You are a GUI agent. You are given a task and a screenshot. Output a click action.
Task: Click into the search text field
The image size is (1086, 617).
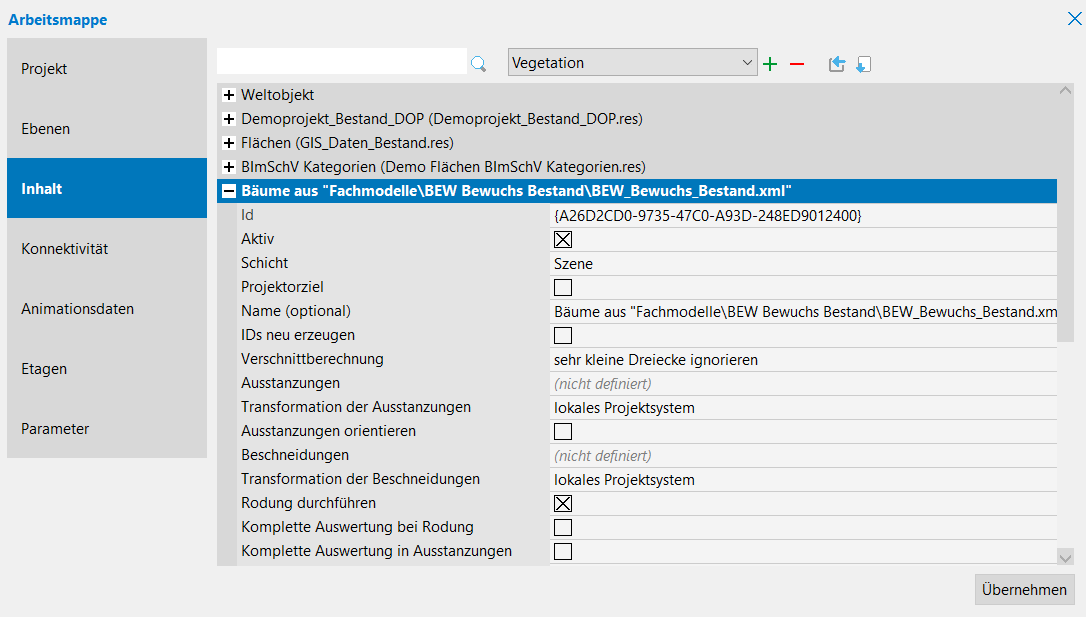(341, 62)
